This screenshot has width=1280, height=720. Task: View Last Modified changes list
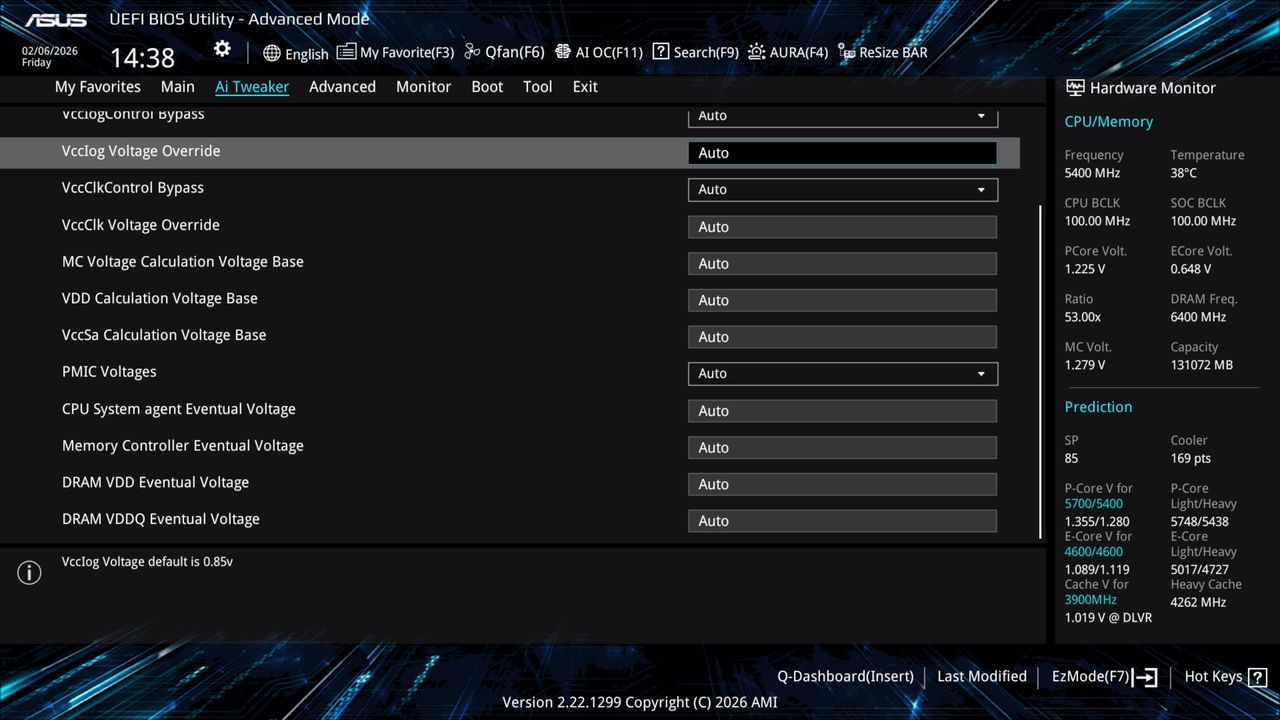pyautogui.click(x=981, y=676)
